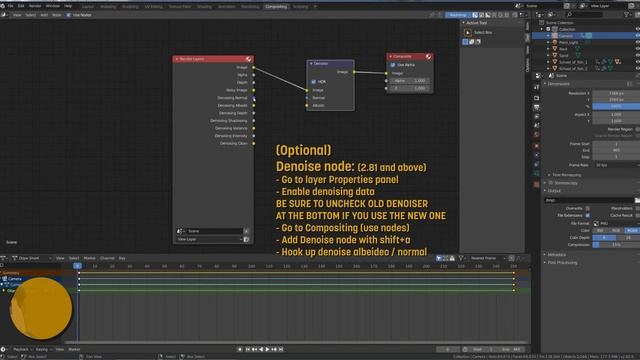Open the outliner filter icon
The width and height of the screenshot is (640, 360).
(x=627, y=15)
